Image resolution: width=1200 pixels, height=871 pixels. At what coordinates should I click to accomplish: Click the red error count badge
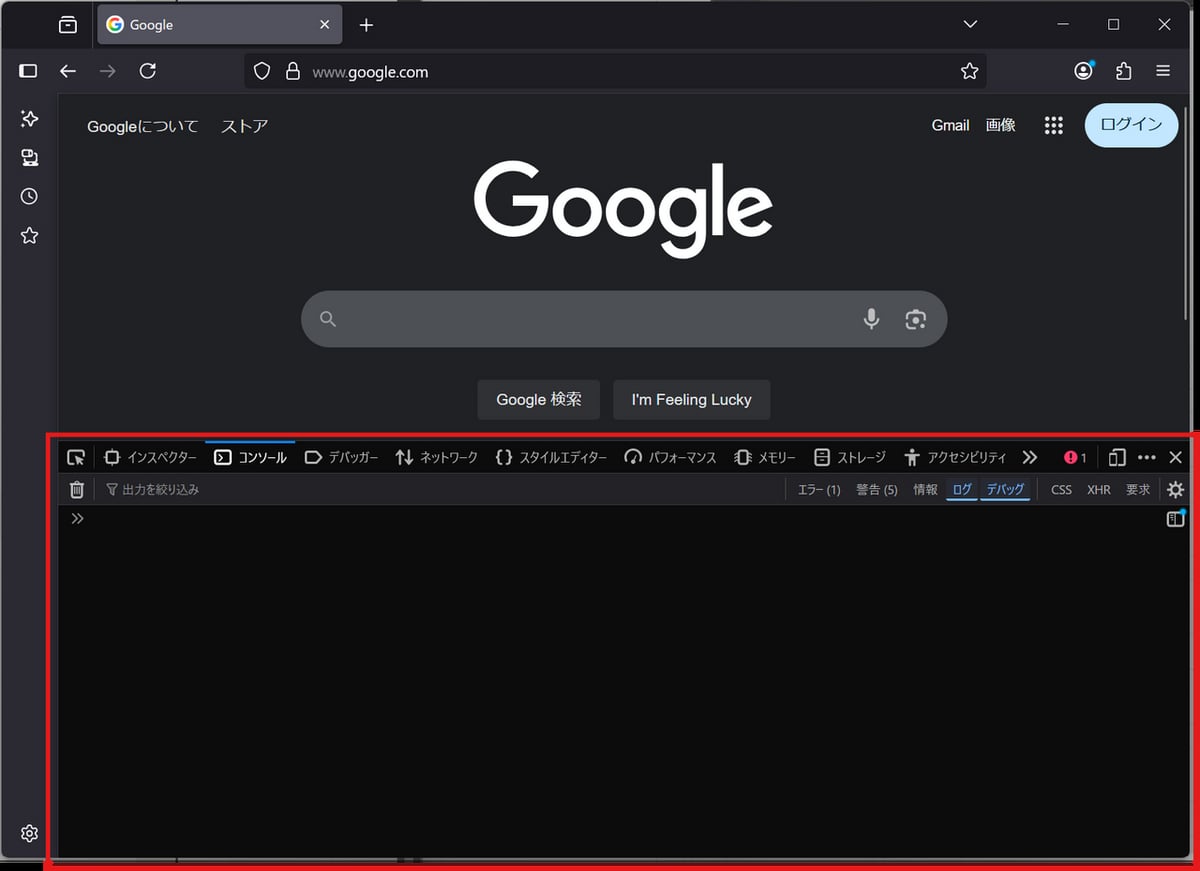click(1076, 457)
